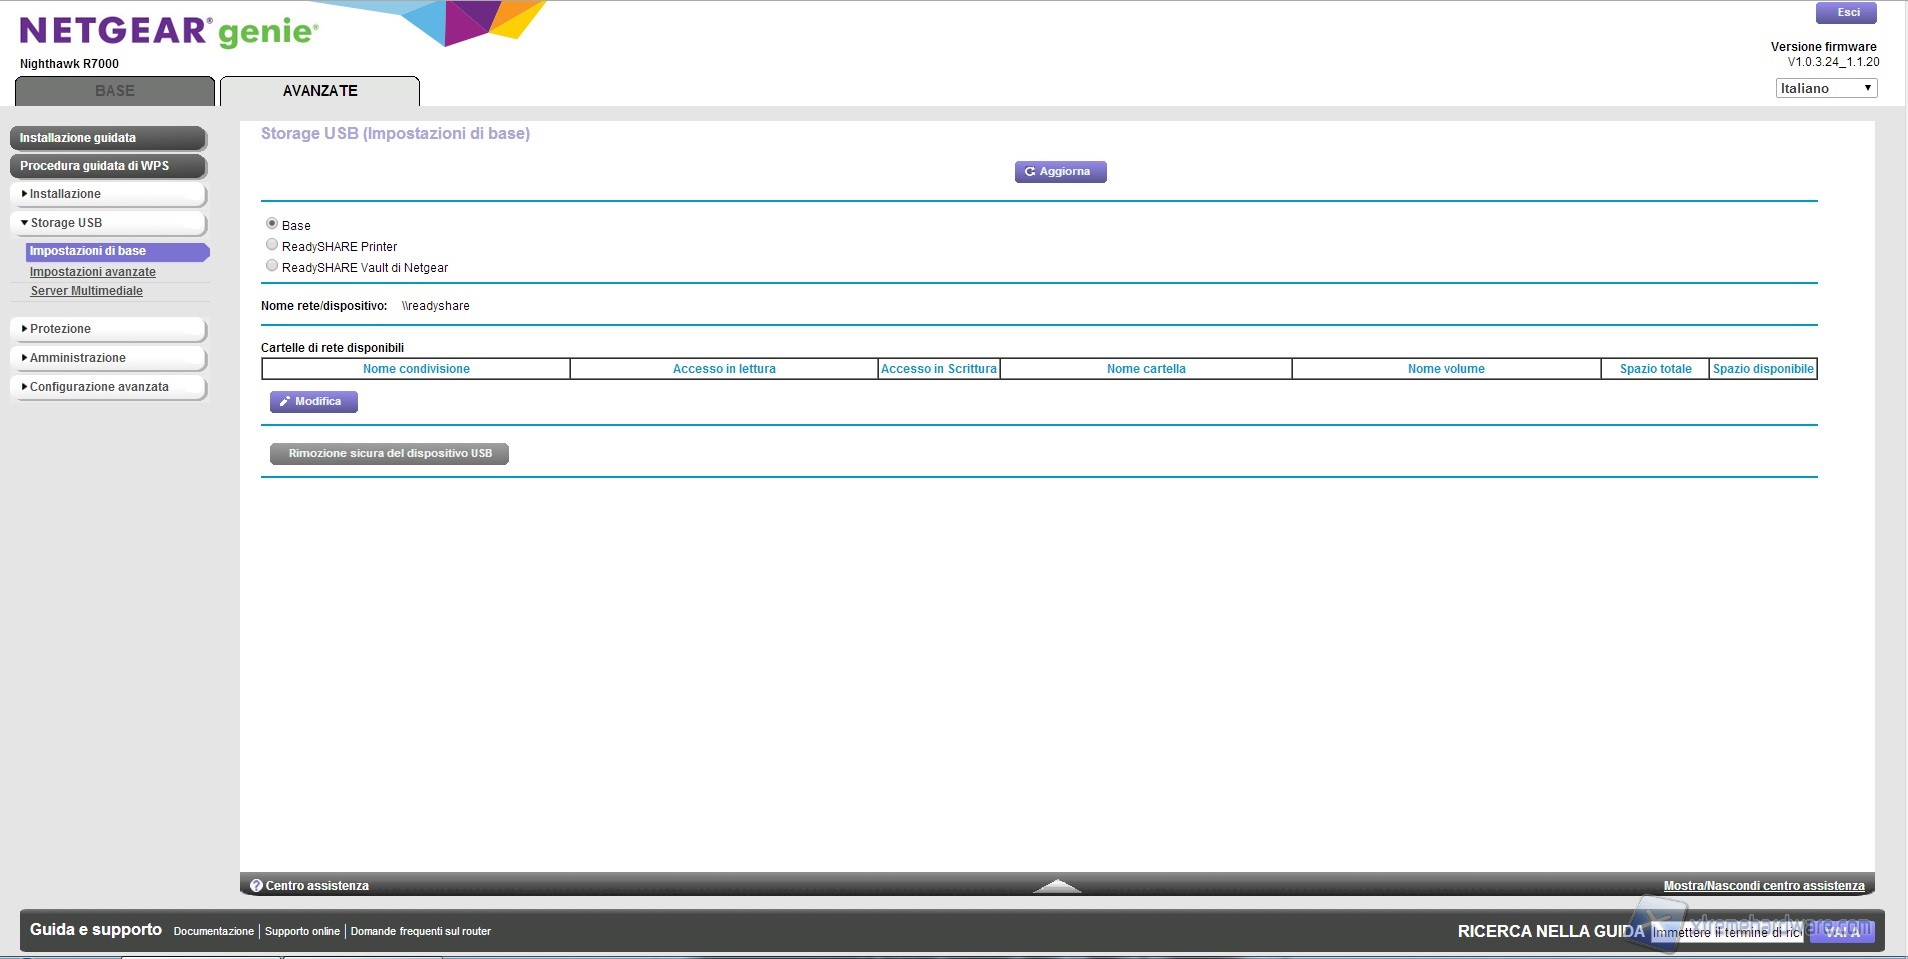
Task: Expand the Installazione sidebar section
Action: [108, 194]
